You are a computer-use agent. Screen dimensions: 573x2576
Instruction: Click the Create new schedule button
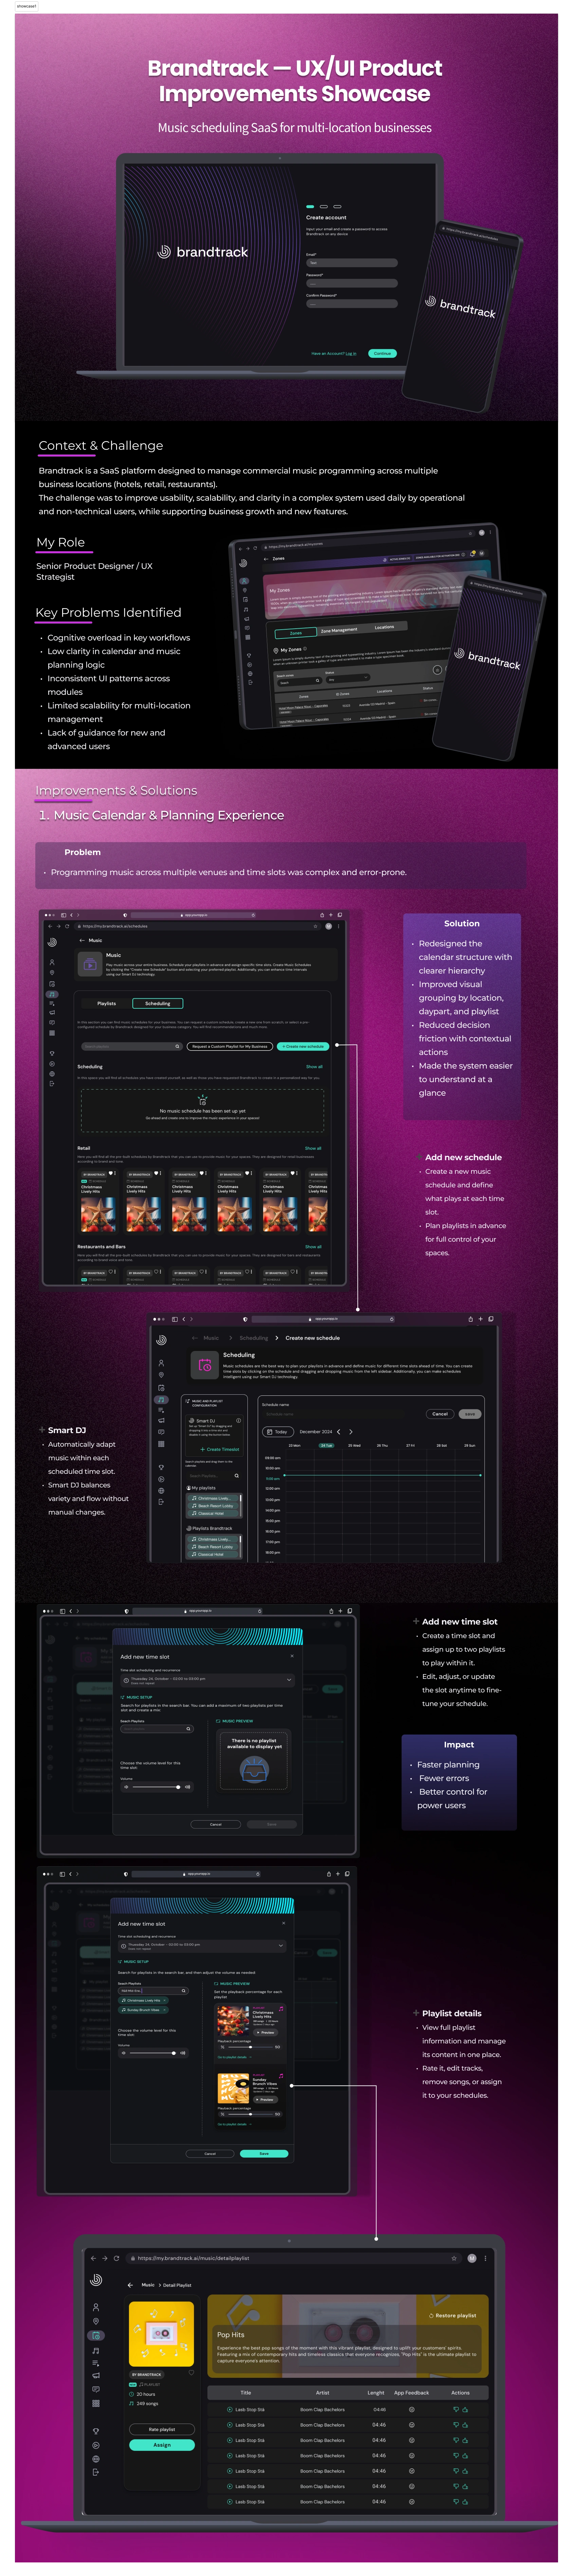click(303, 1046)
